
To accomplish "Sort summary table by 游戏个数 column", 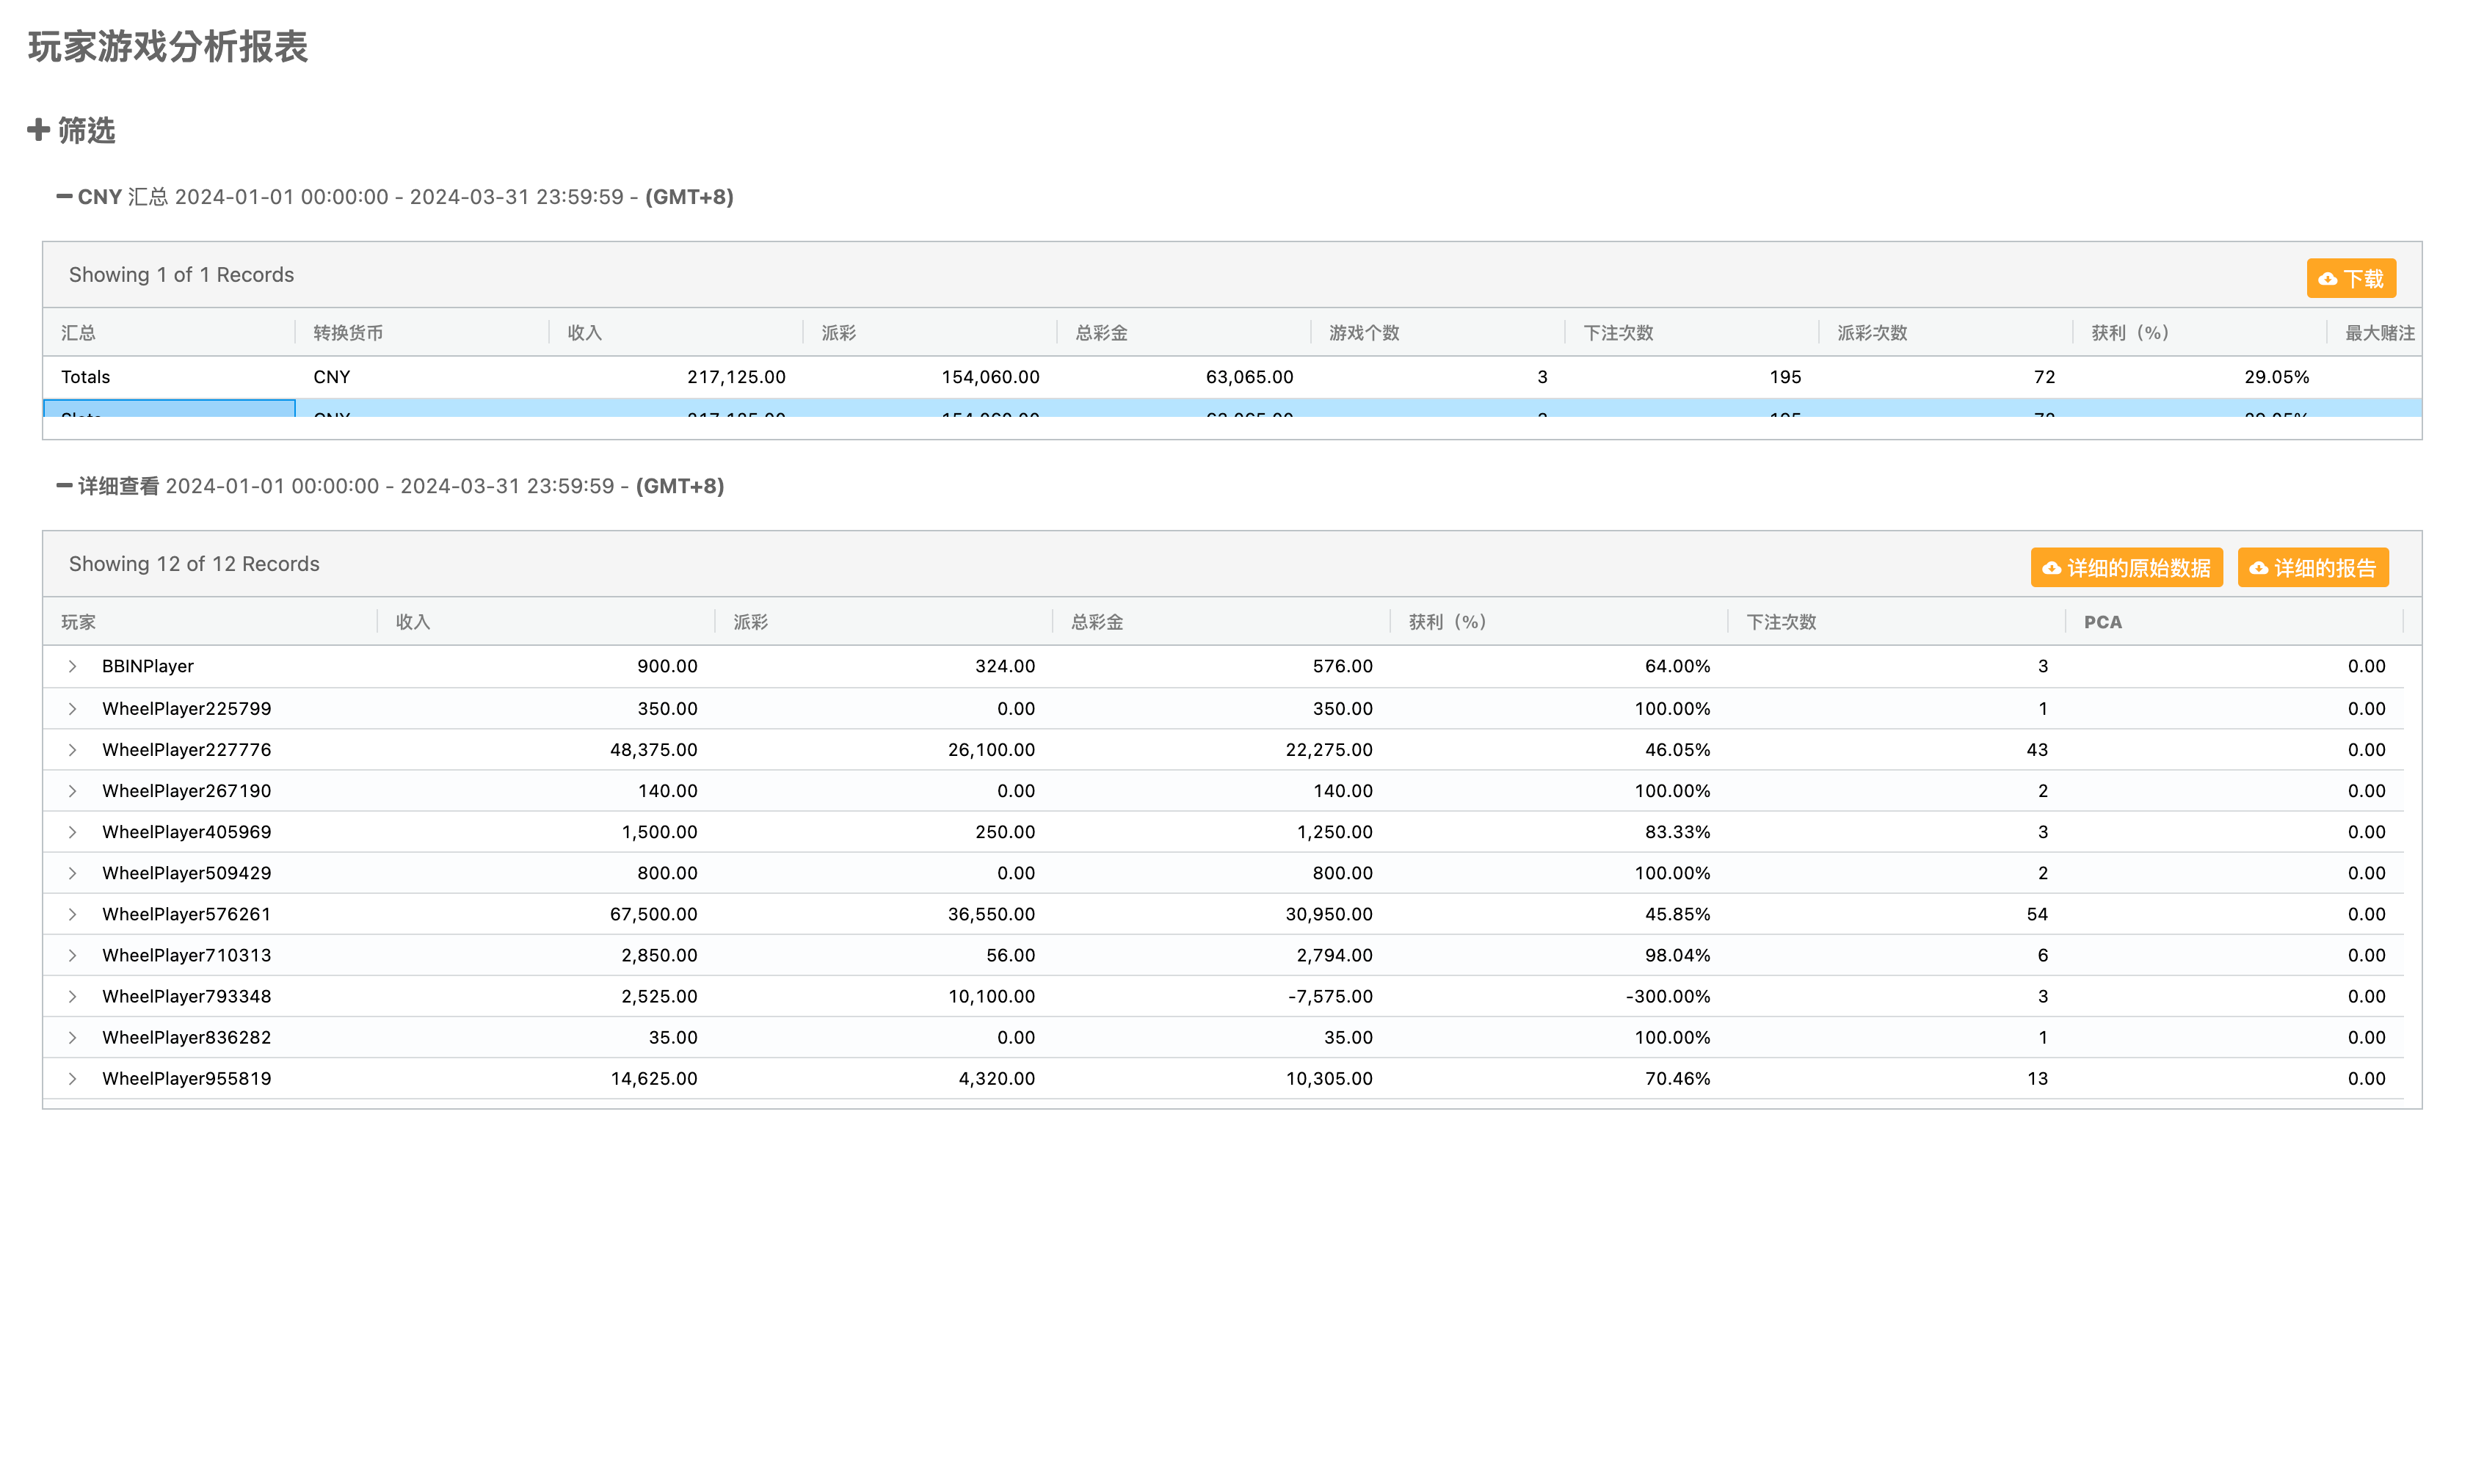I will click(x=1363, y=333).
